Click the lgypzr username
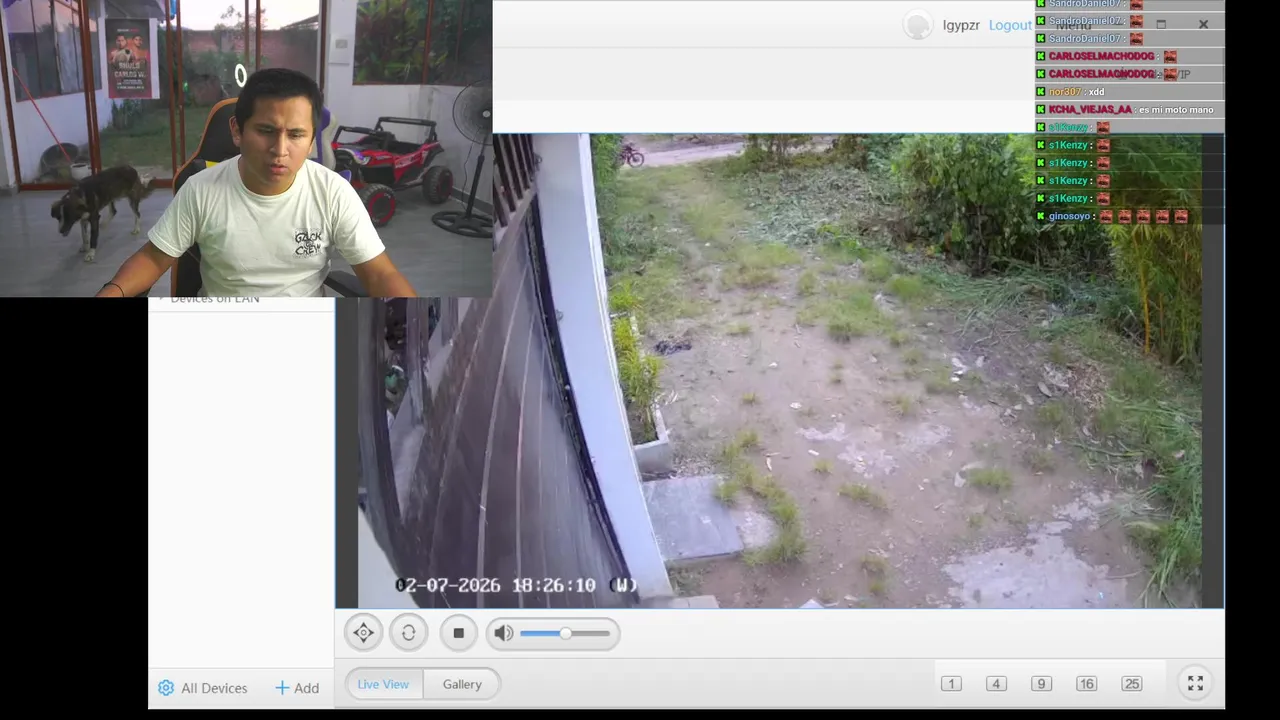This screenshot has width=1280, height=720. click(x=961, y=25)
